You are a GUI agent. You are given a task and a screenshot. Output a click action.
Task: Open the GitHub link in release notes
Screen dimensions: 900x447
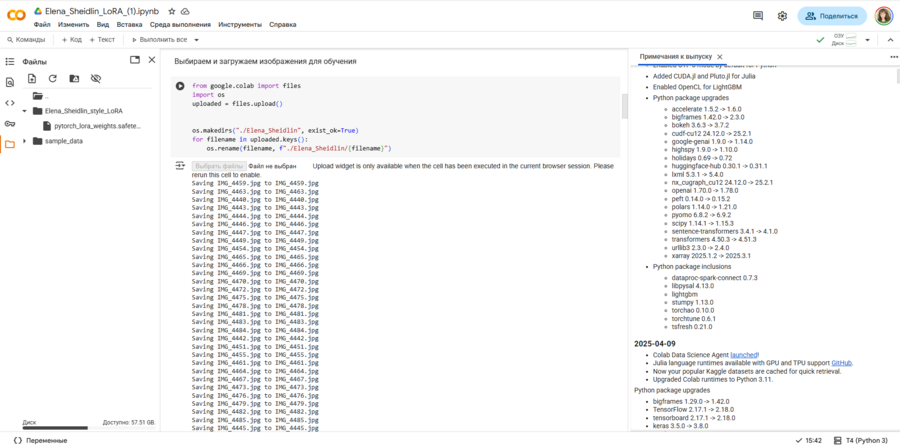(841, 363)
